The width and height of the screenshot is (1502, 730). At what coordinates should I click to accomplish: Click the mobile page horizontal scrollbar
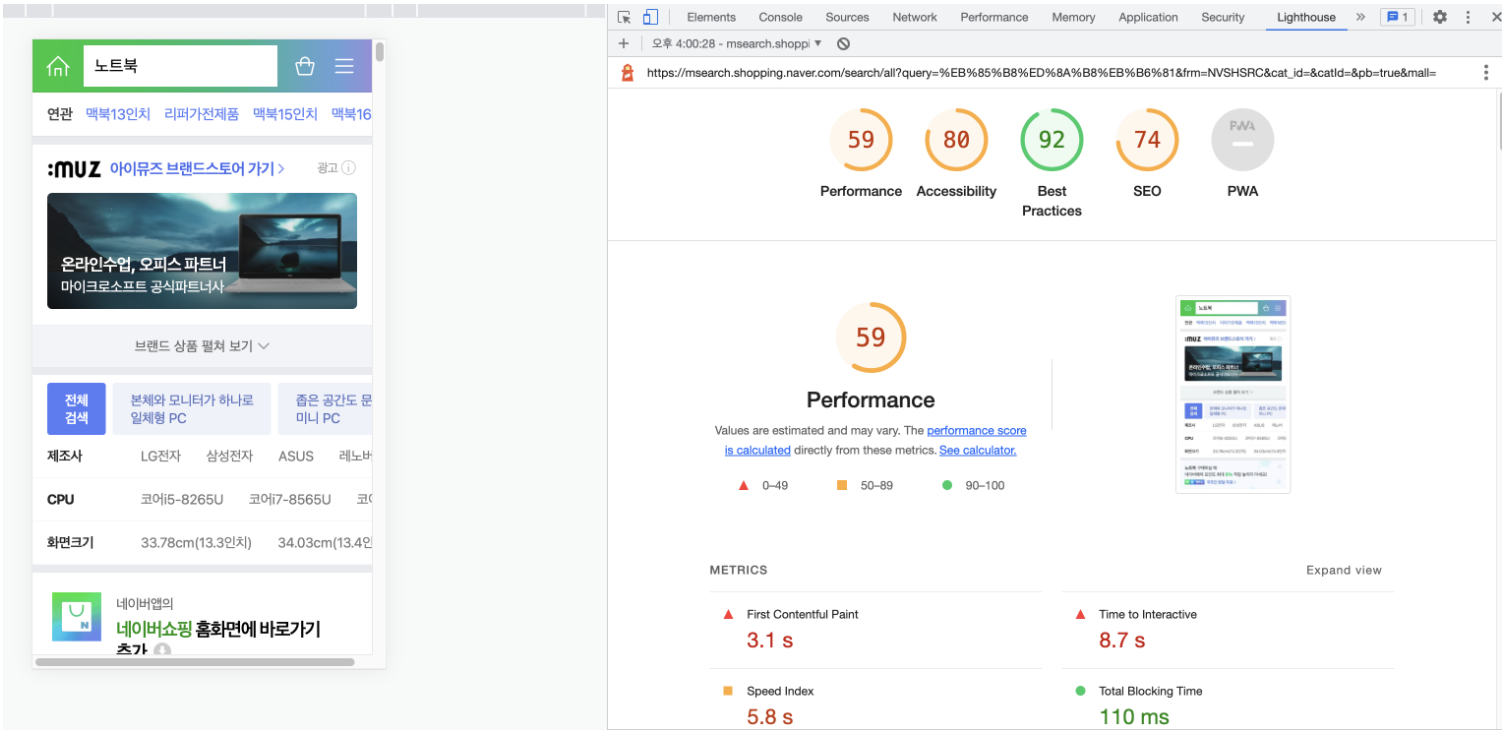(195, 662)
